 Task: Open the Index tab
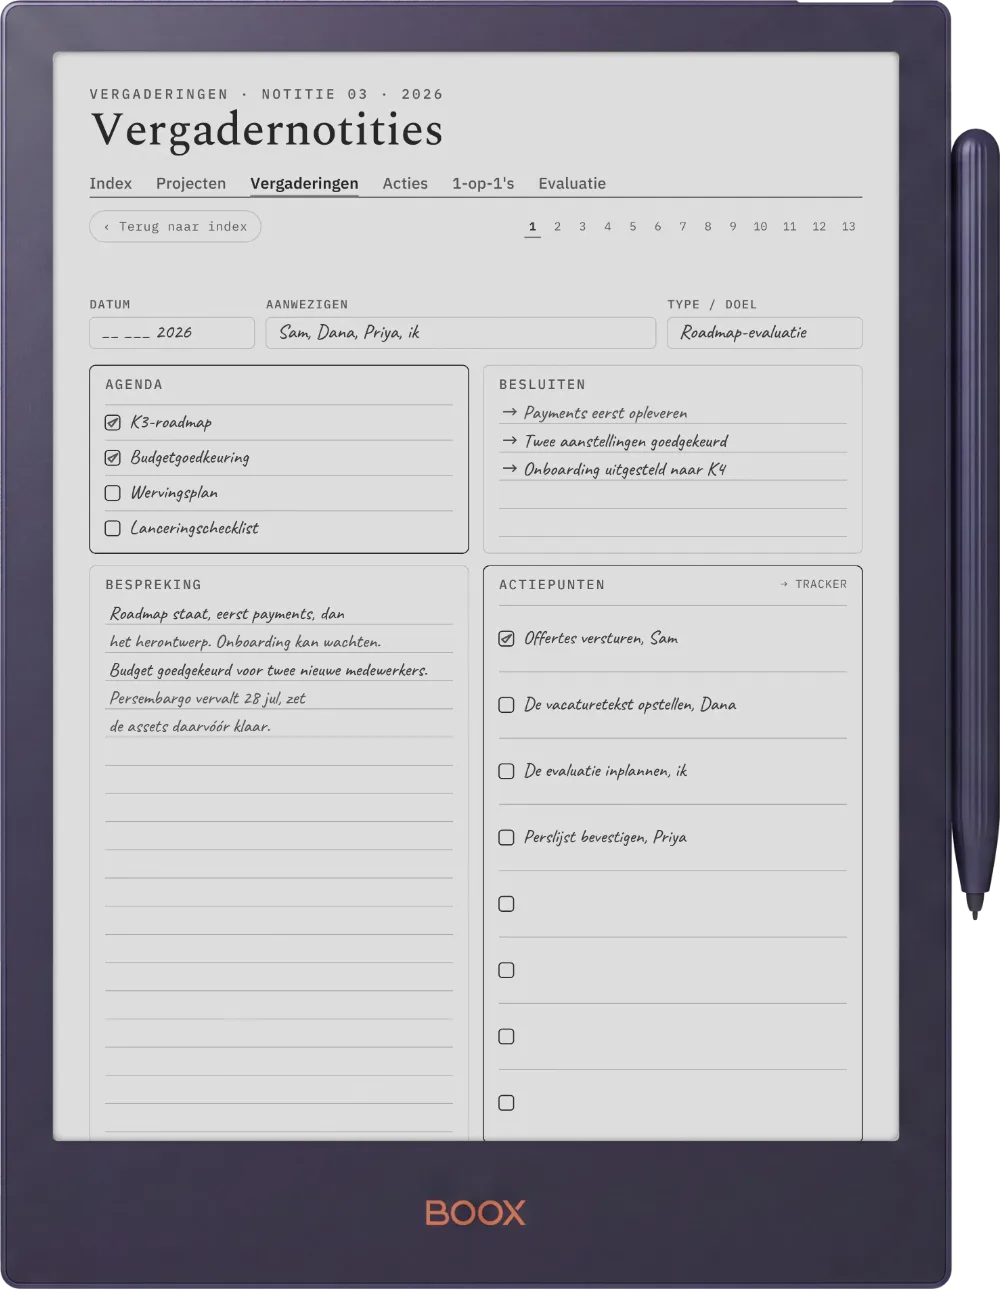110,183
